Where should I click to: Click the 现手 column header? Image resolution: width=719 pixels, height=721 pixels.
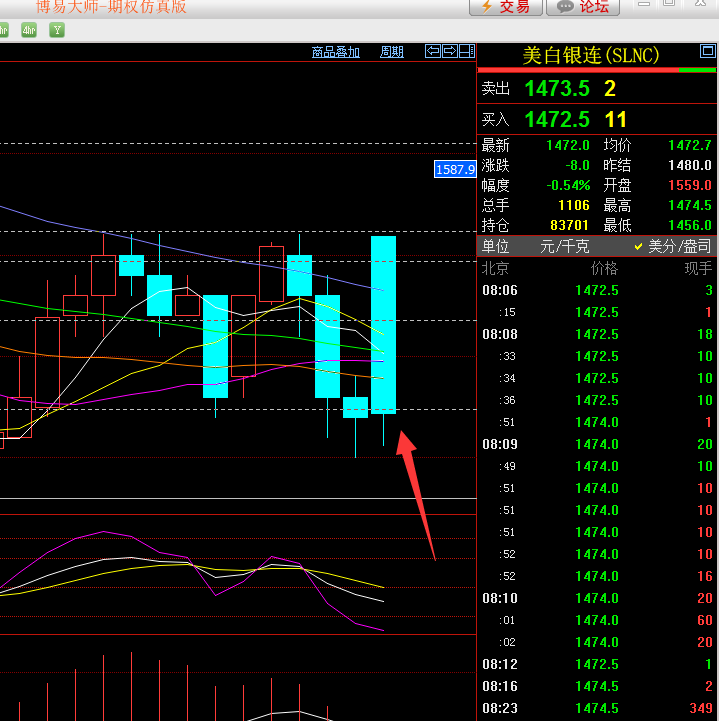point(698,268)
